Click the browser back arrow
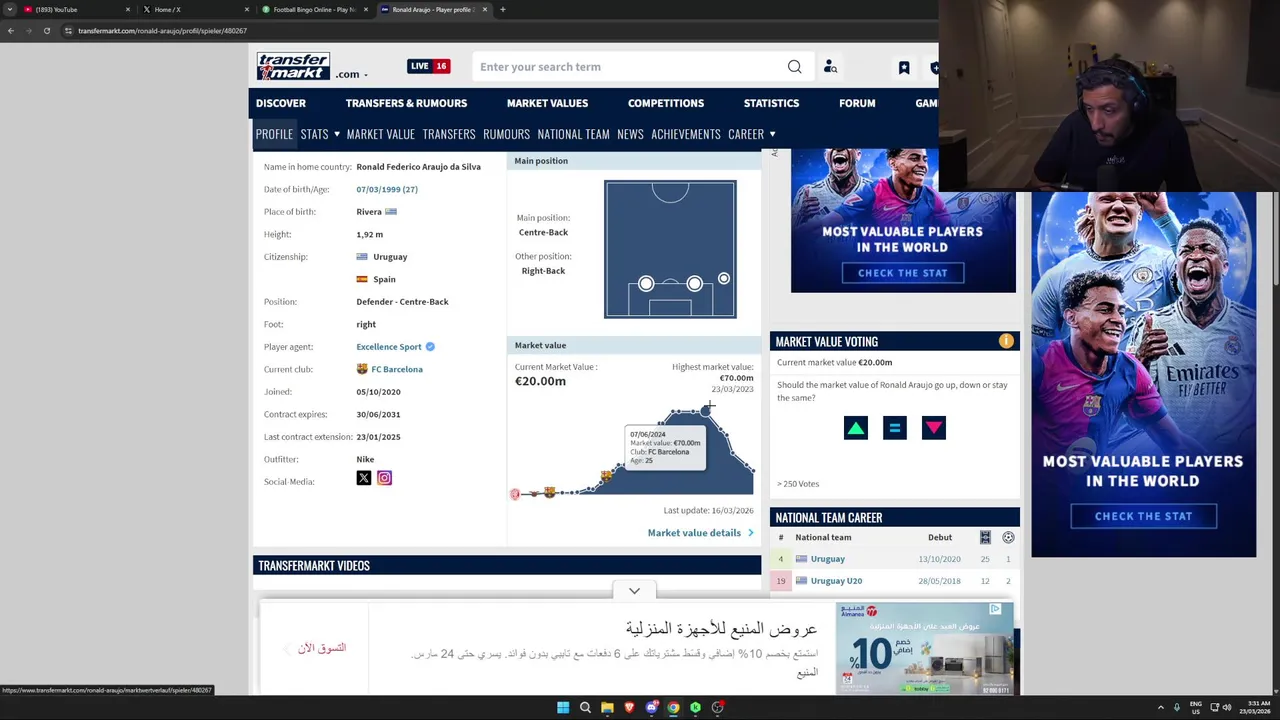Image resolution: width=1280 pixels, height=720 pixels. 11,31
